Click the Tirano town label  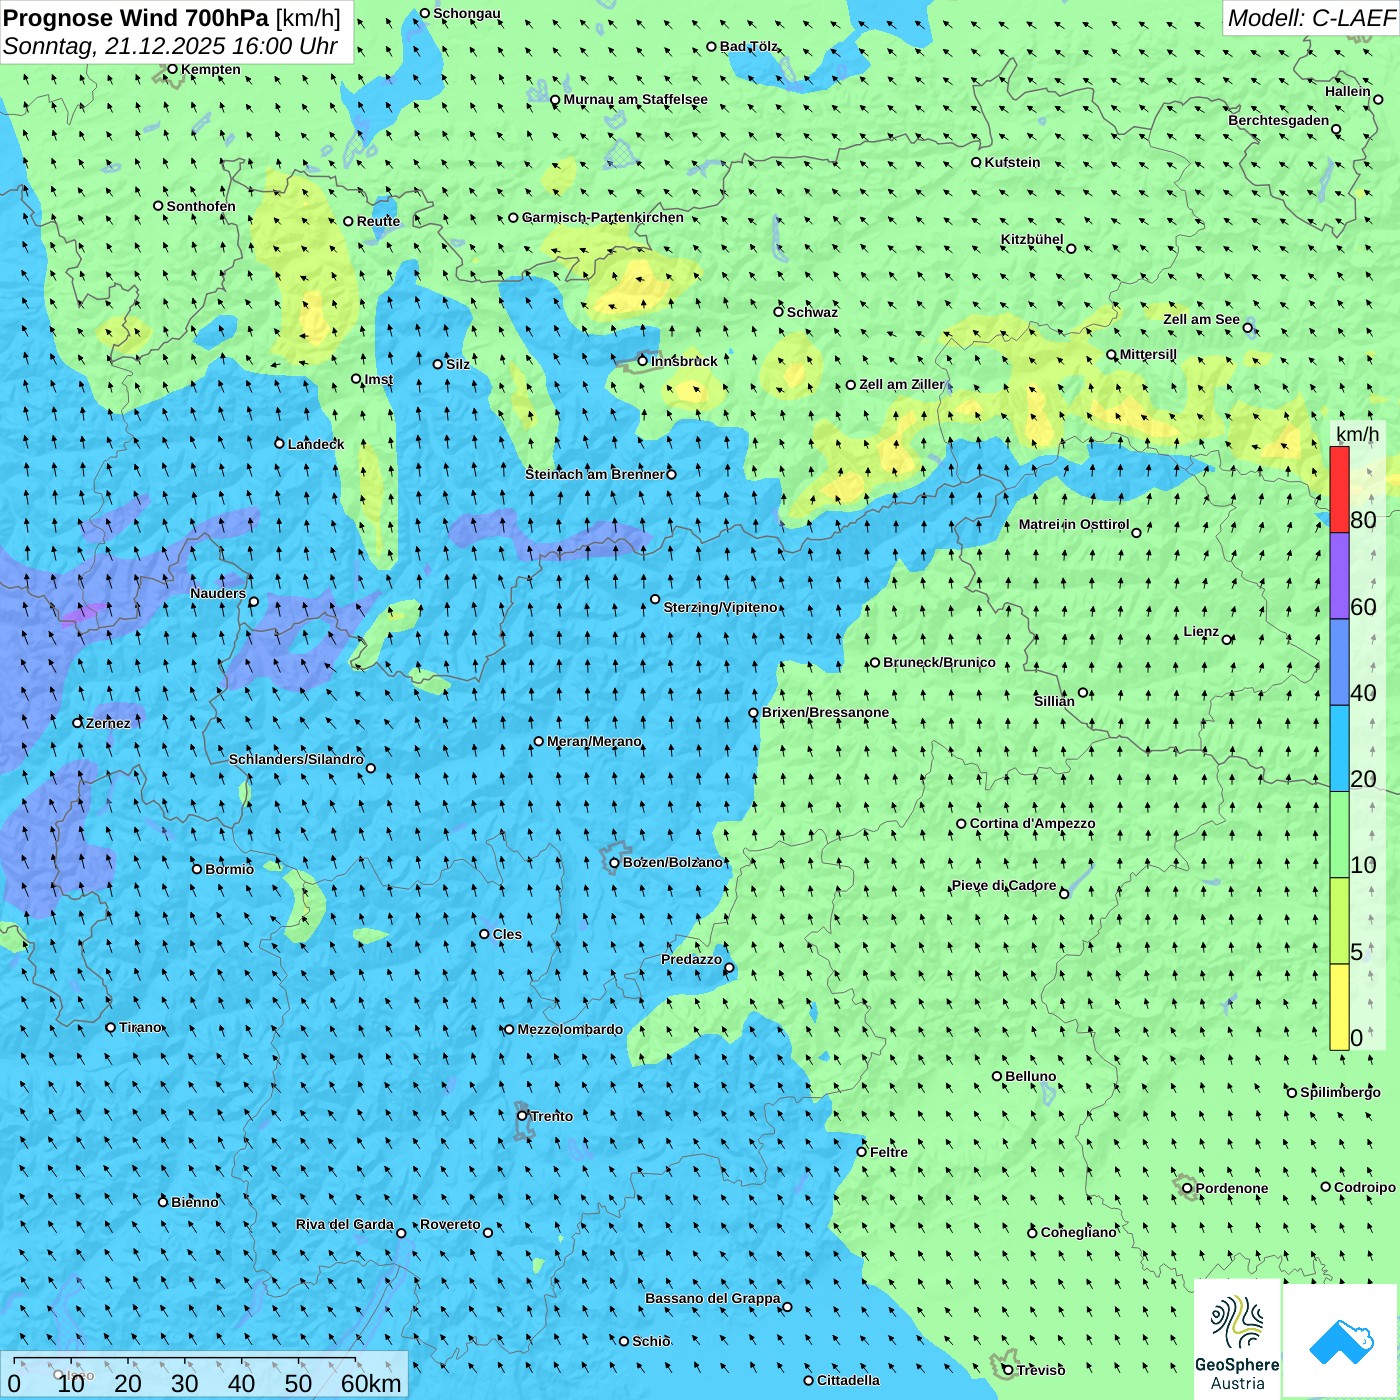[140, 1028]
